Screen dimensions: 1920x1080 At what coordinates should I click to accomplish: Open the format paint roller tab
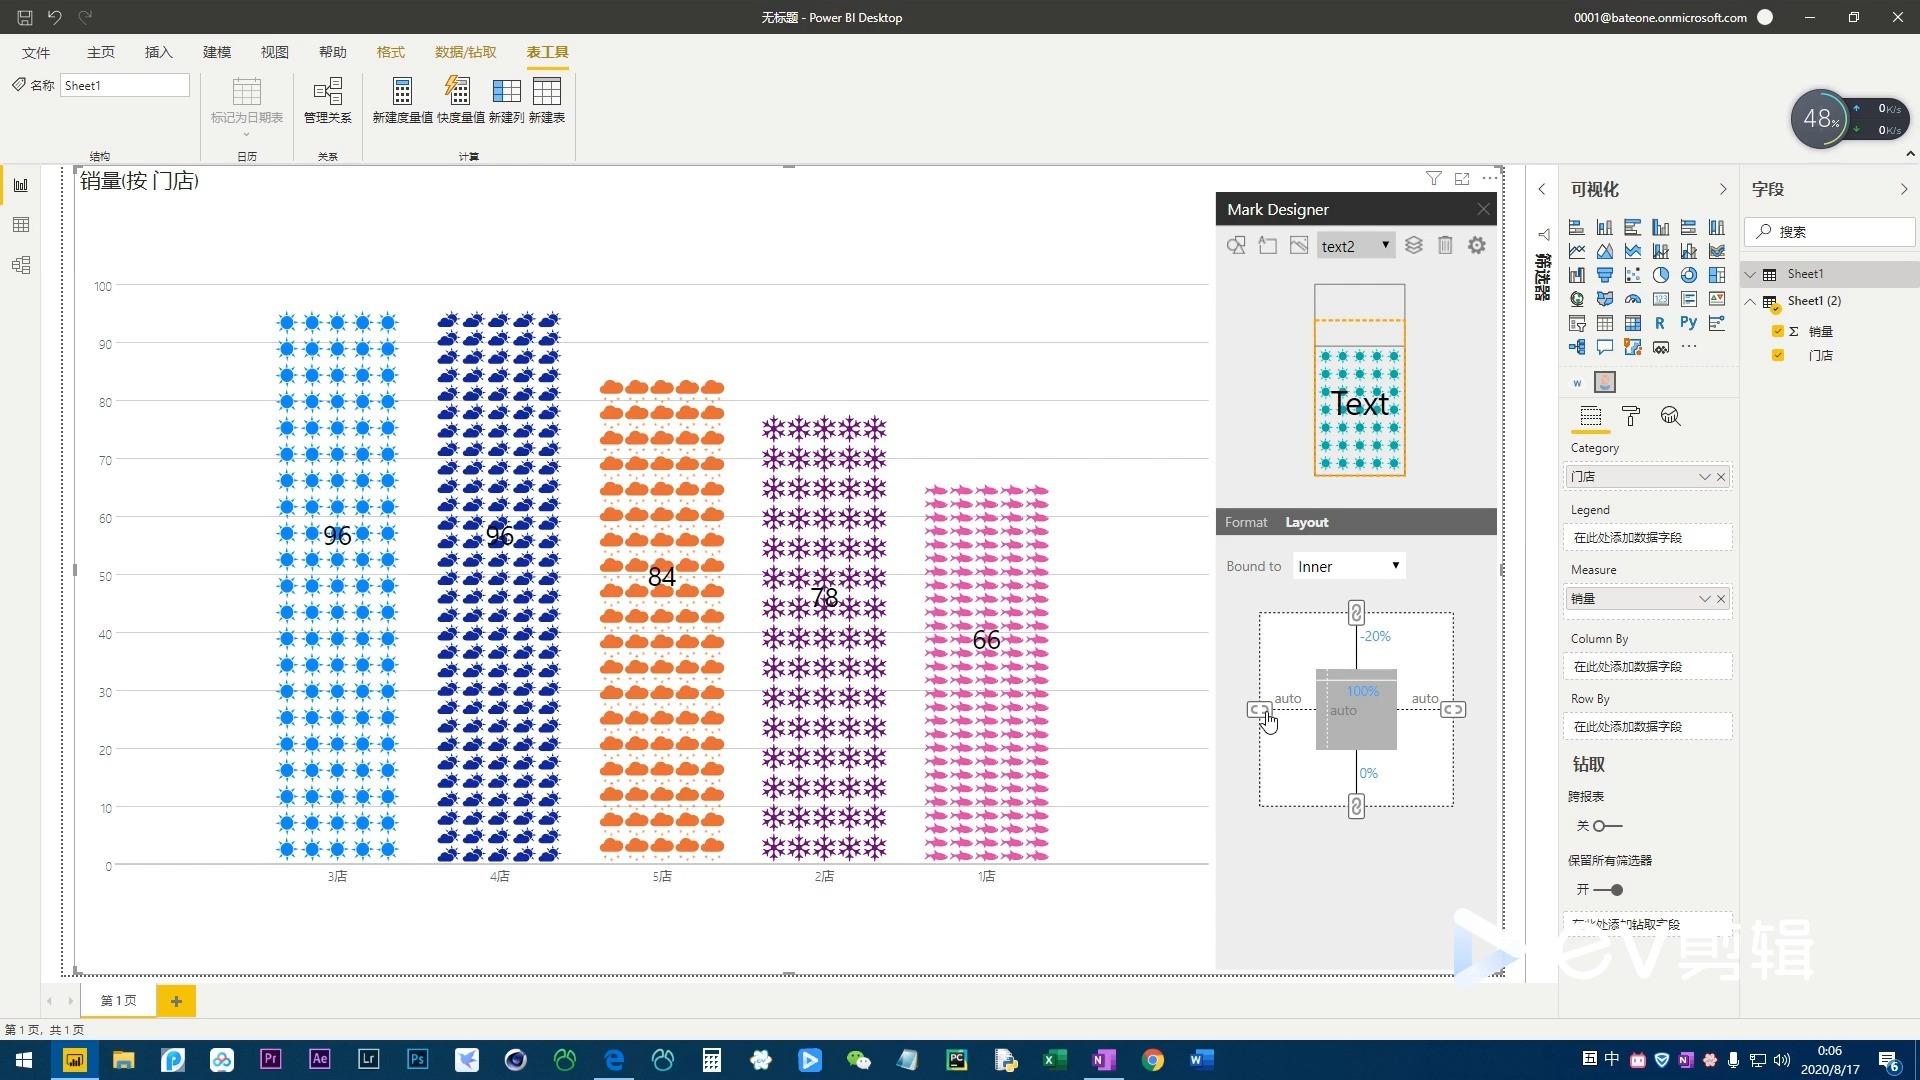coord(1630,416)
